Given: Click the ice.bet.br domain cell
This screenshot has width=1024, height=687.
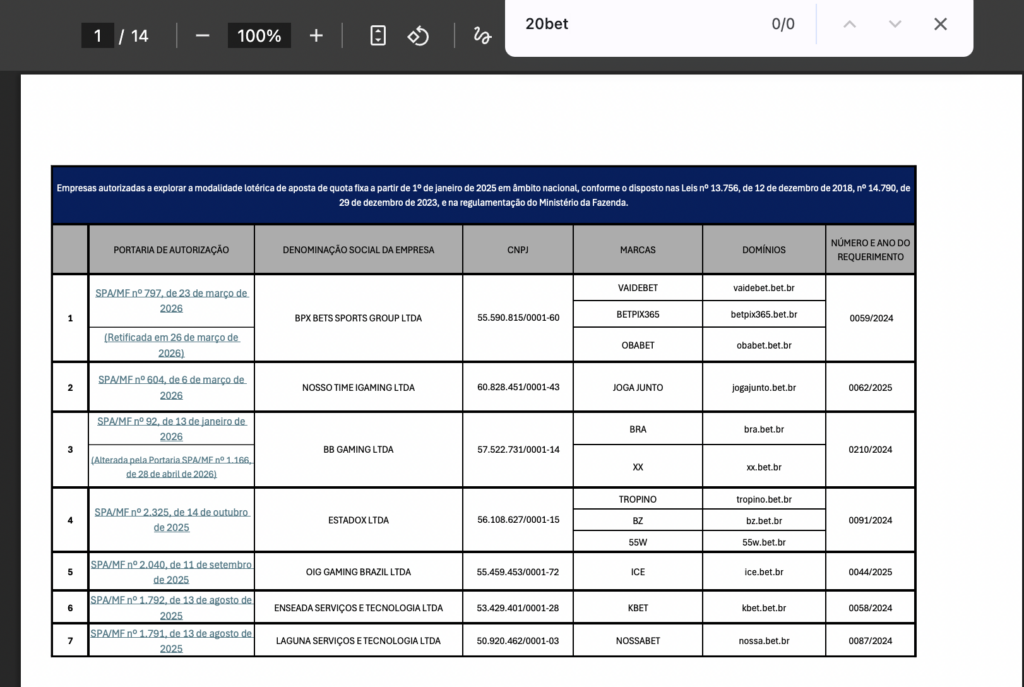Looking at the screenshot, I should tap(763, 572).
